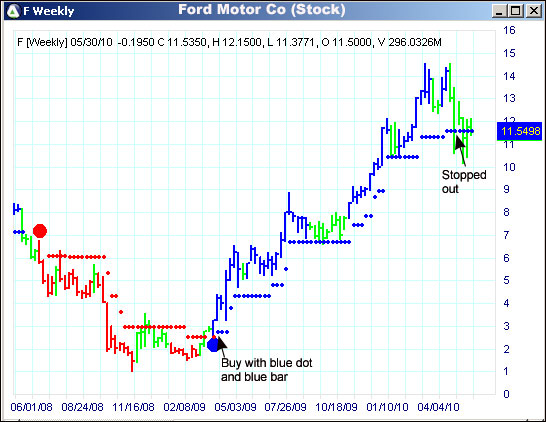The image size is (546, 422).
Task: Maximize the F Weekly chart window
Action: pyautogui.click(x=516, y=11)
